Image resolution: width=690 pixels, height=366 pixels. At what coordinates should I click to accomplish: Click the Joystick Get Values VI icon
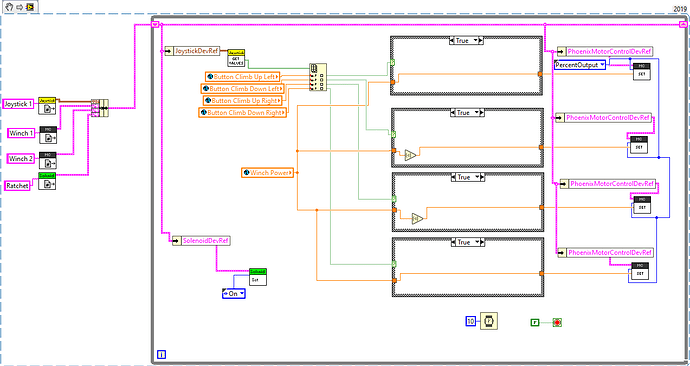pos(236,58)
